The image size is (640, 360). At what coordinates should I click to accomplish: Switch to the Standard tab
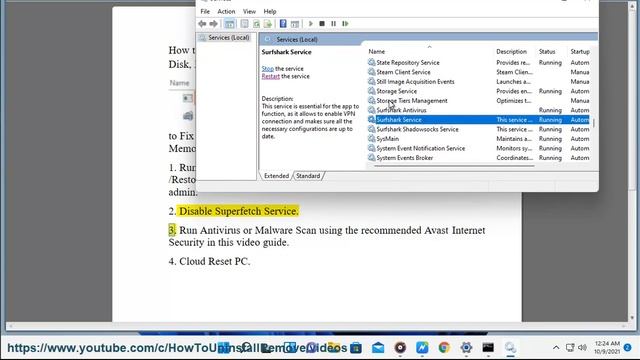tap(308, 176)
